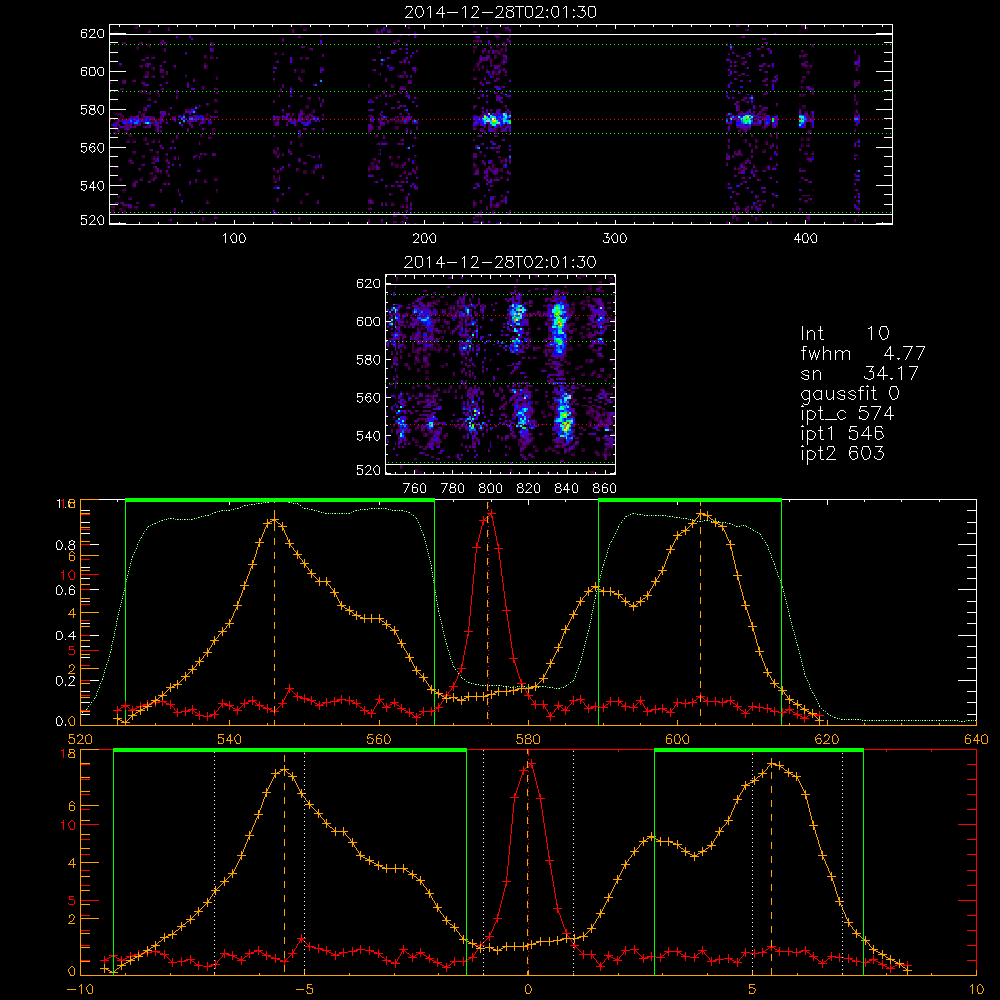Click x-axis tick 300 on top spectrogram
This screenshot has height=1000, width=1000.
pyautogui.click(x=615, y=239)
